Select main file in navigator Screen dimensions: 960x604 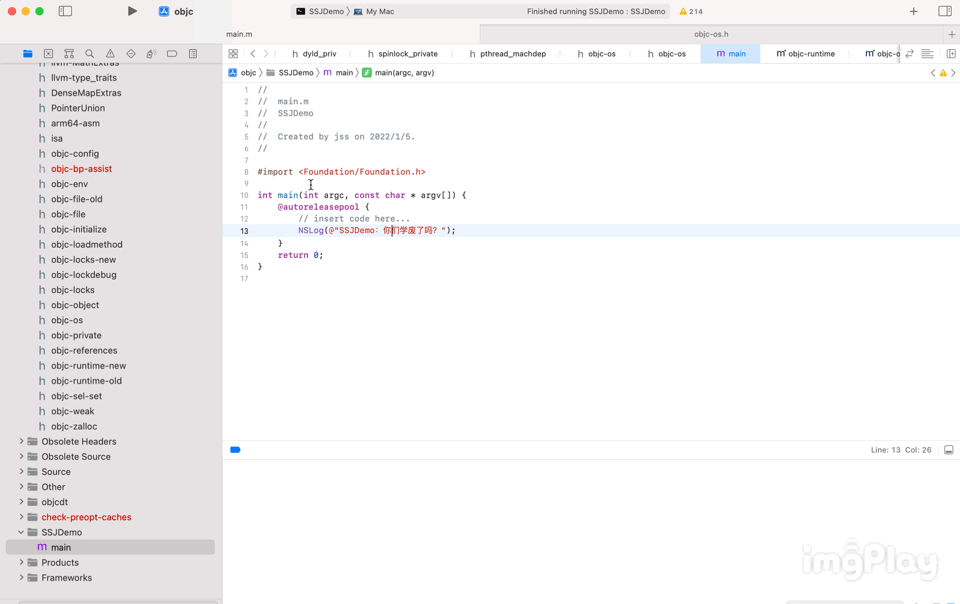(x=110, y=547)
